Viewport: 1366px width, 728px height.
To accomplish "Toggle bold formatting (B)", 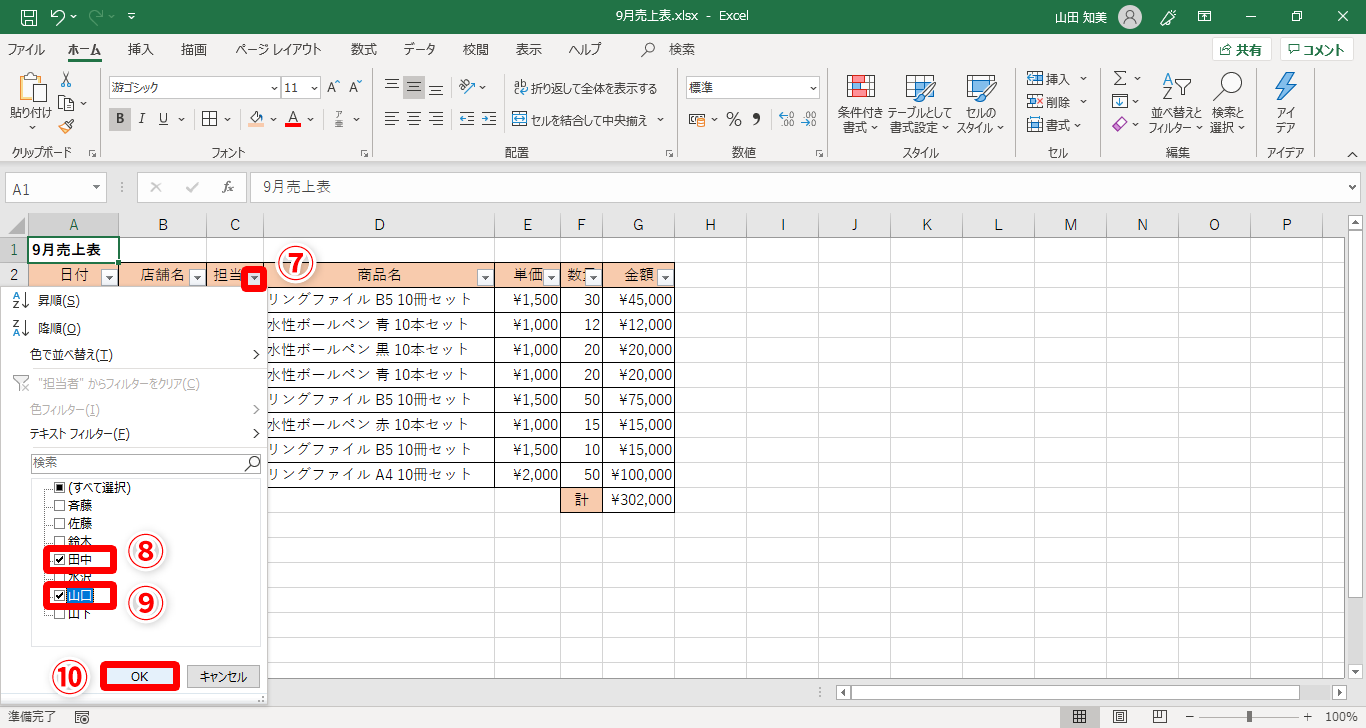I will (x=120, y=119).
